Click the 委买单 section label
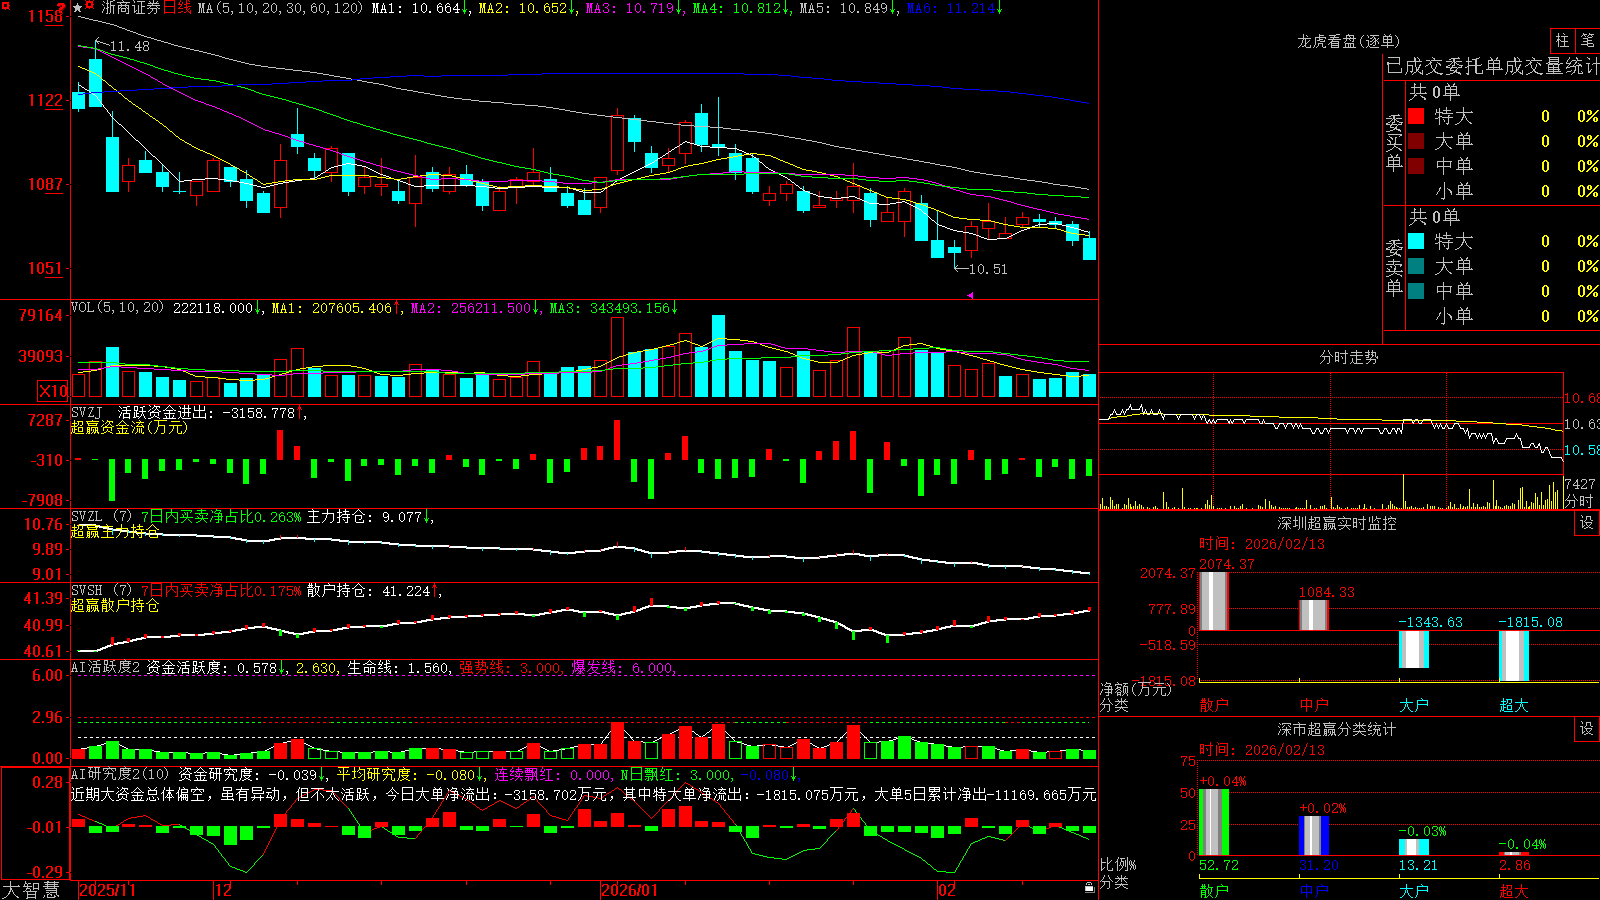The width and height of the screenshot is (1600, 900). click(1394, 141)
